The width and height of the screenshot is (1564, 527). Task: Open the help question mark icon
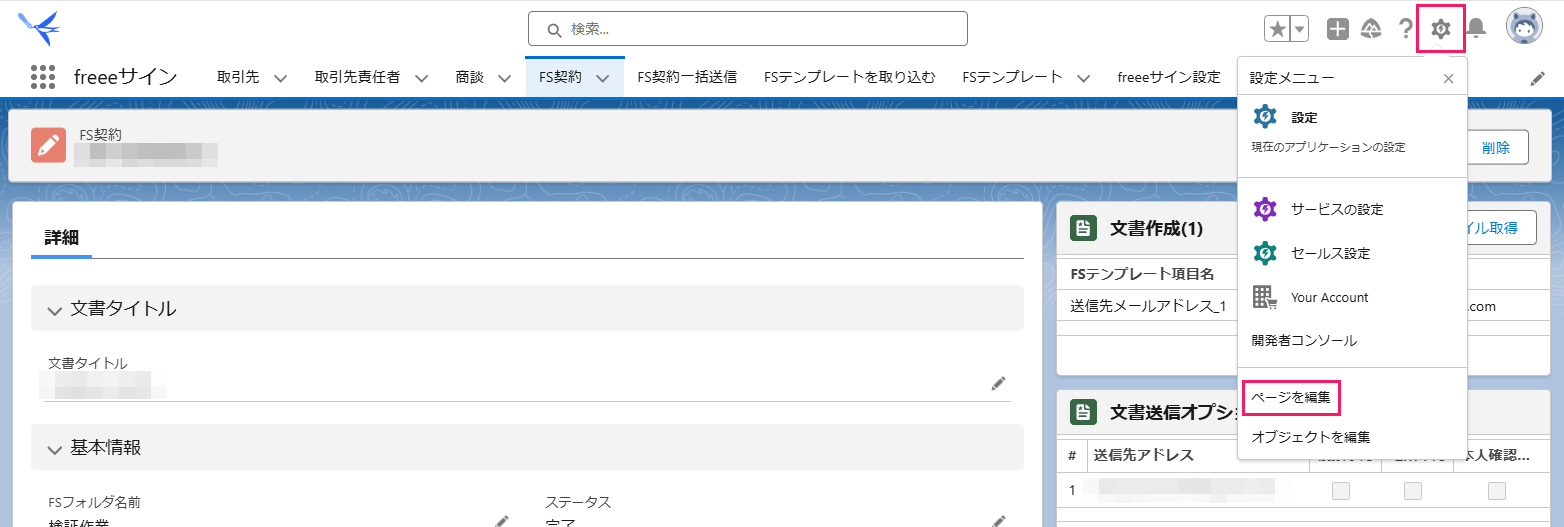[x=1405, y=29]
